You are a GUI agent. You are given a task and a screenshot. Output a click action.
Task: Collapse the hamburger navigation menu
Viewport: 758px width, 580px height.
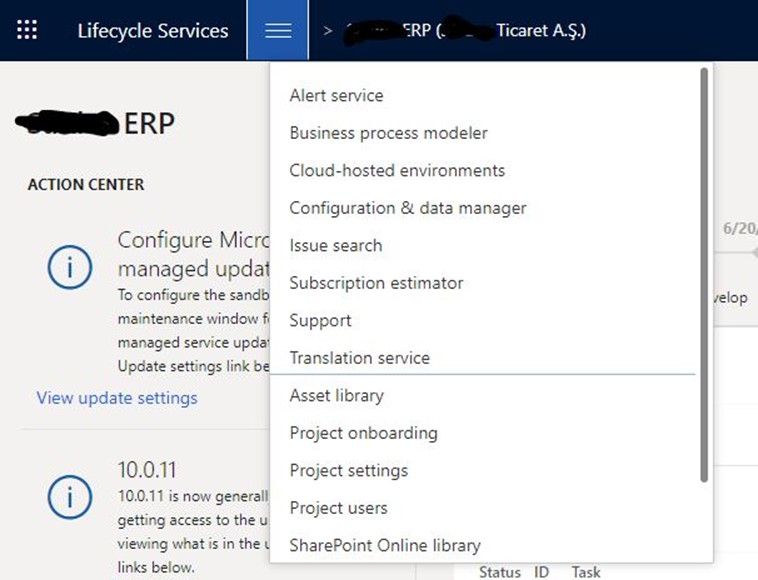coord(278,30)
